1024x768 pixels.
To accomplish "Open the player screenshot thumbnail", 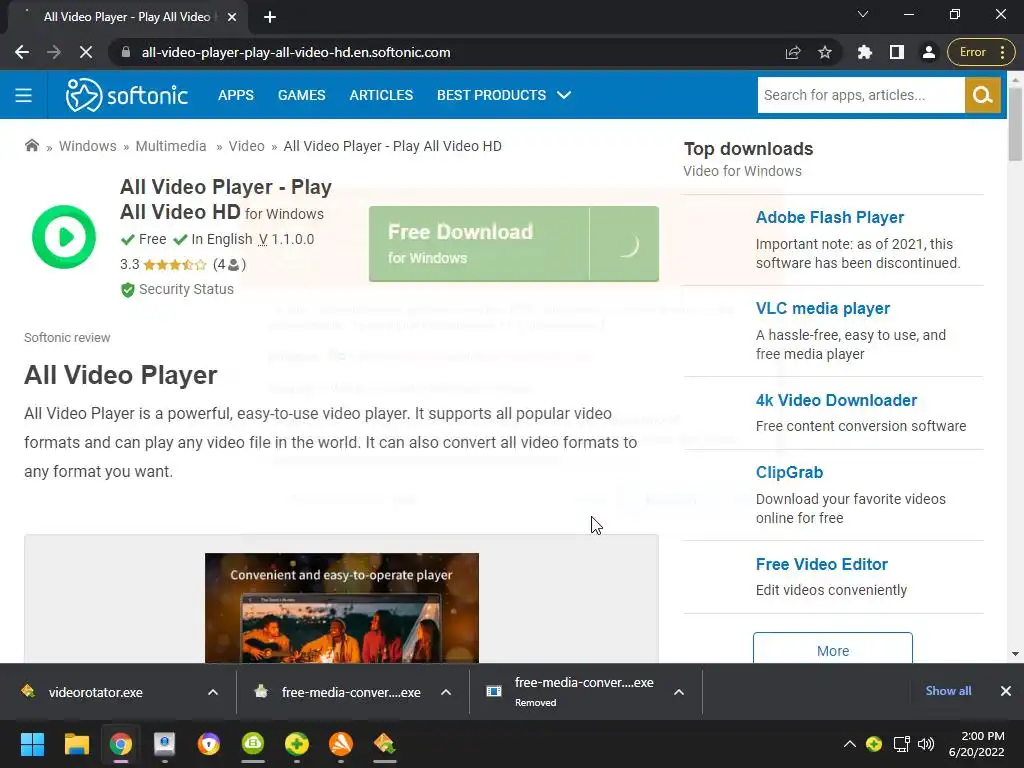I will [x=342, y=608].
